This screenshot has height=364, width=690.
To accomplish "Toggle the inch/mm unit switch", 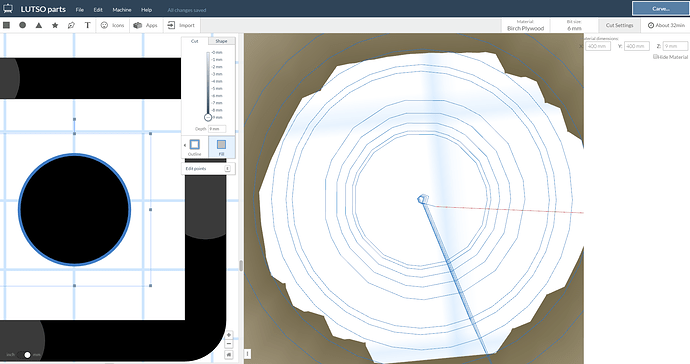I will click(x=26, y=355).
